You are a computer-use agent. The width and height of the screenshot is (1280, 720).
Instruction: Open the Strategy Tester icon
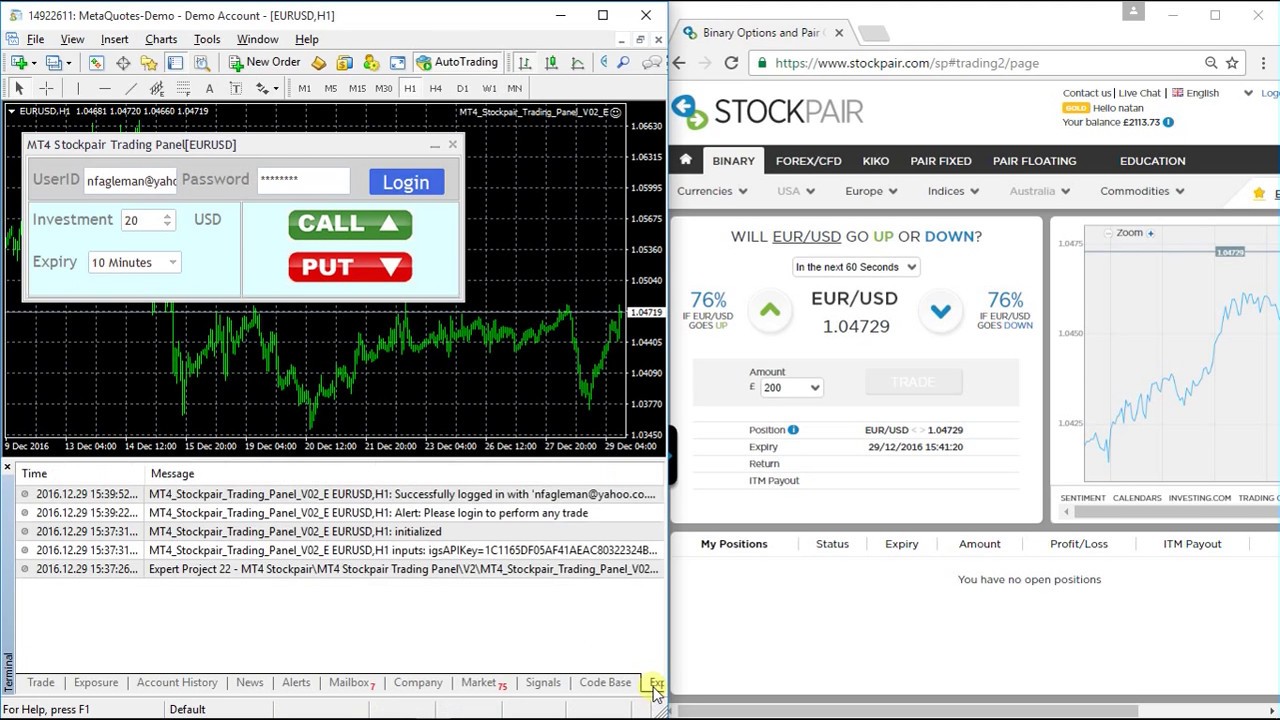pos(201,62)
